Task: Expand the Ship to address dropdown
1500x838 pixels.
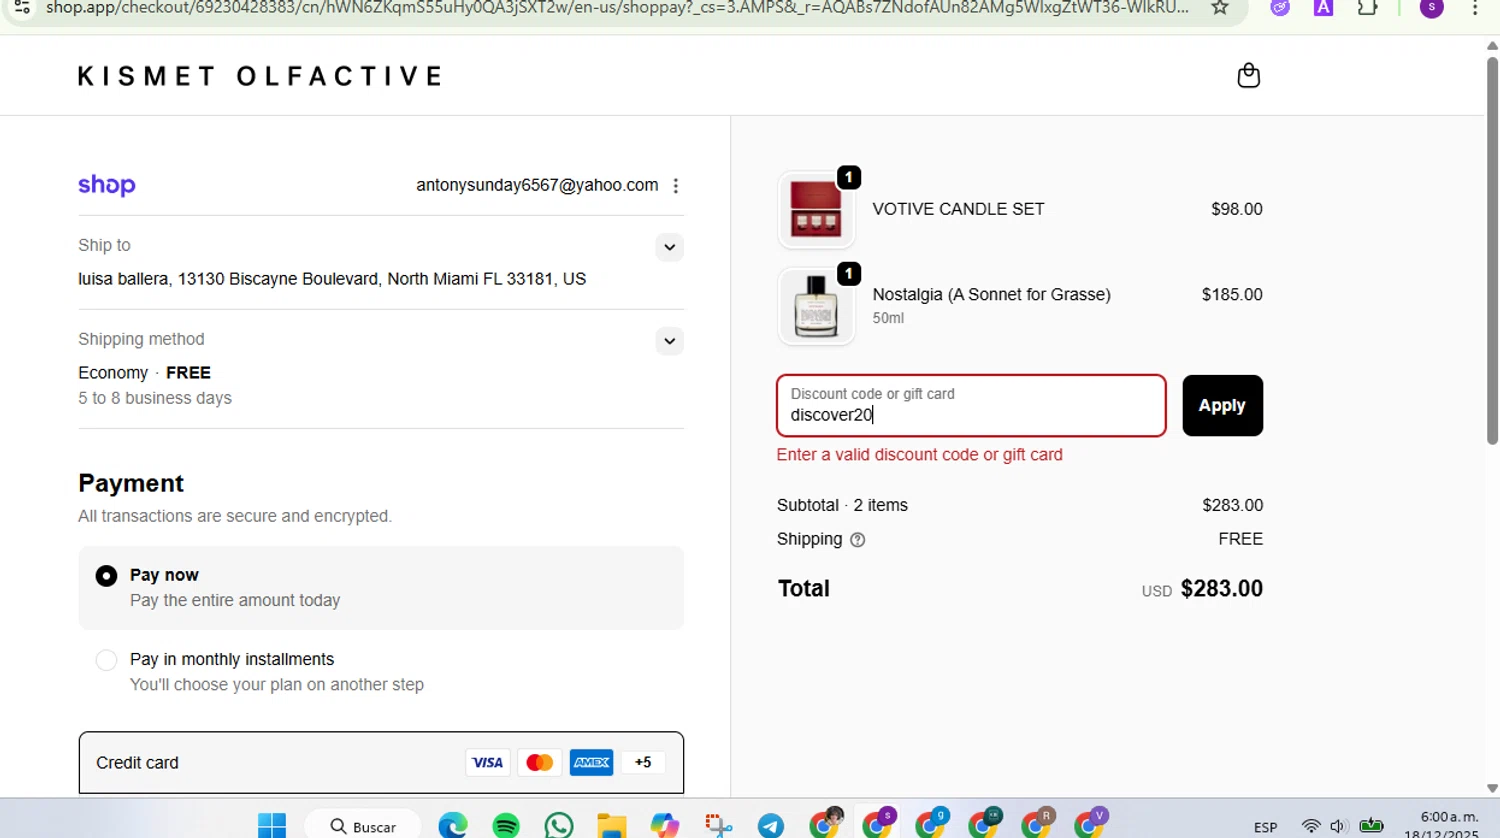Action: click(x=670, y=247)
